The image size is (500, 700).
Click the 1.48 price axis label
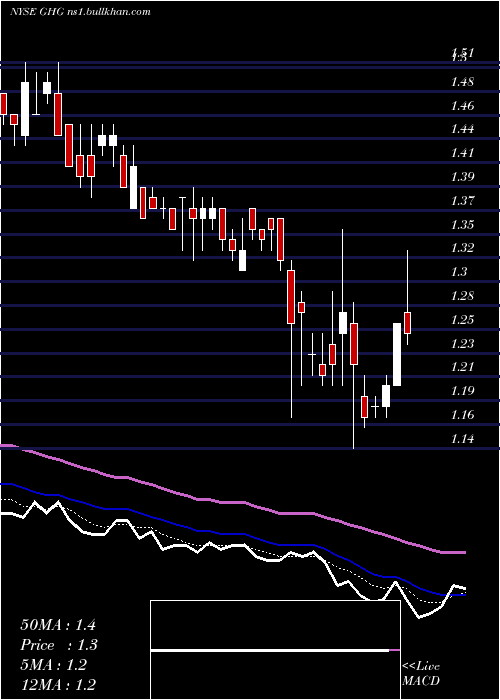[x=462, y=82]
